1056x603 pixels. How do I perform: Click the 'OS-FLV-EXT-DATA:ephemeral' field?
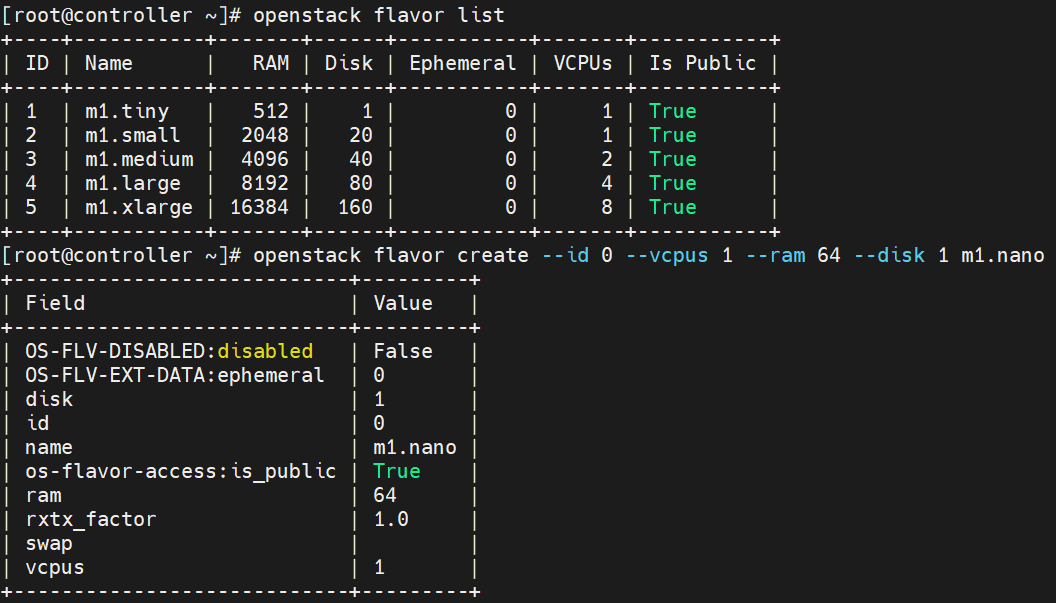pos(175,375)
